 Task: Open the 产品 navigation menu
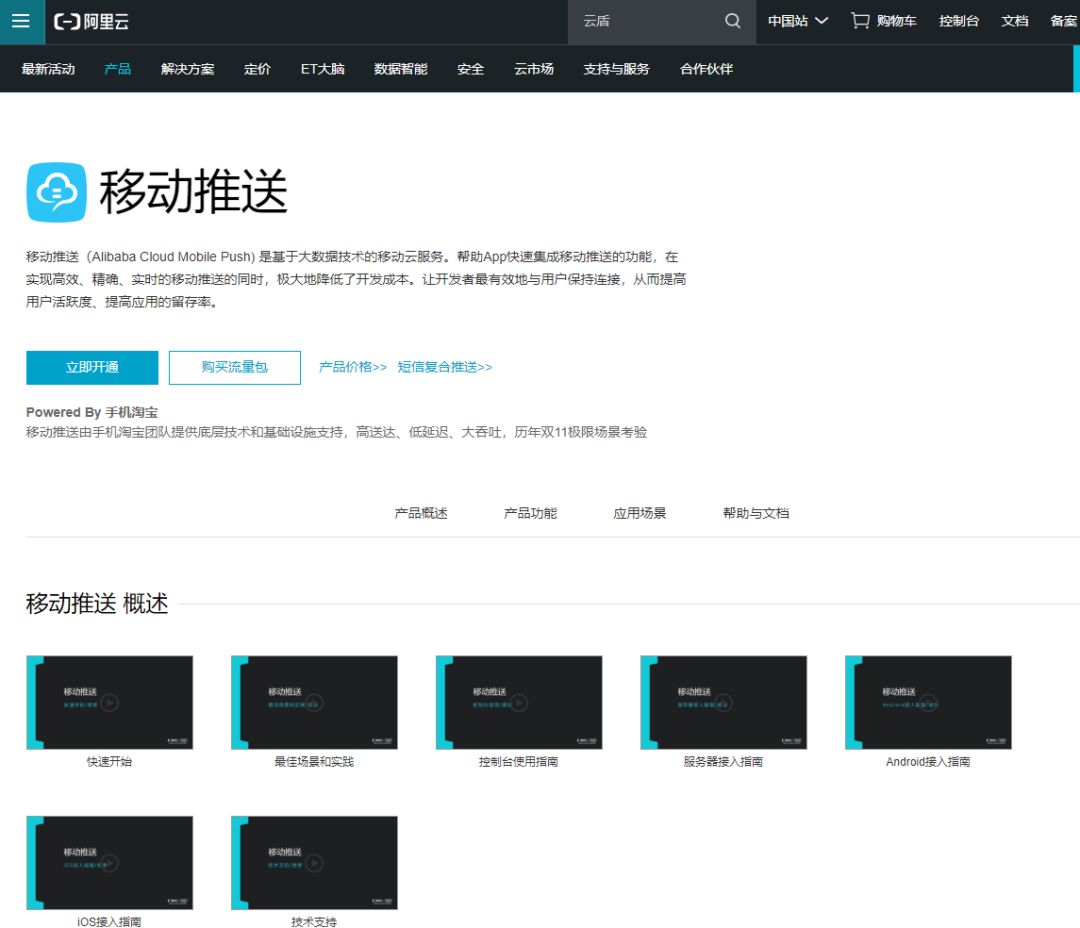(117, 69)
